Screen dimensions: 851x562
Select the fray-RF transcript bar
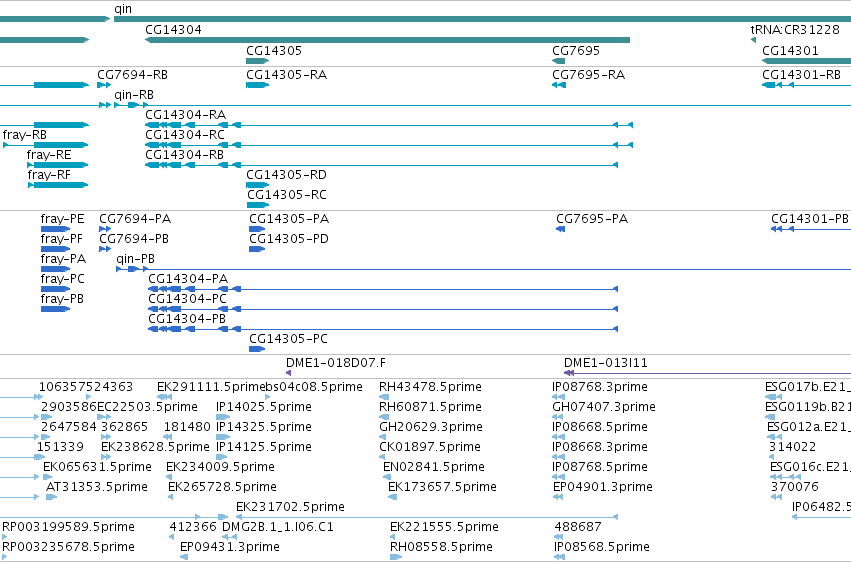(x=58, y=185)
